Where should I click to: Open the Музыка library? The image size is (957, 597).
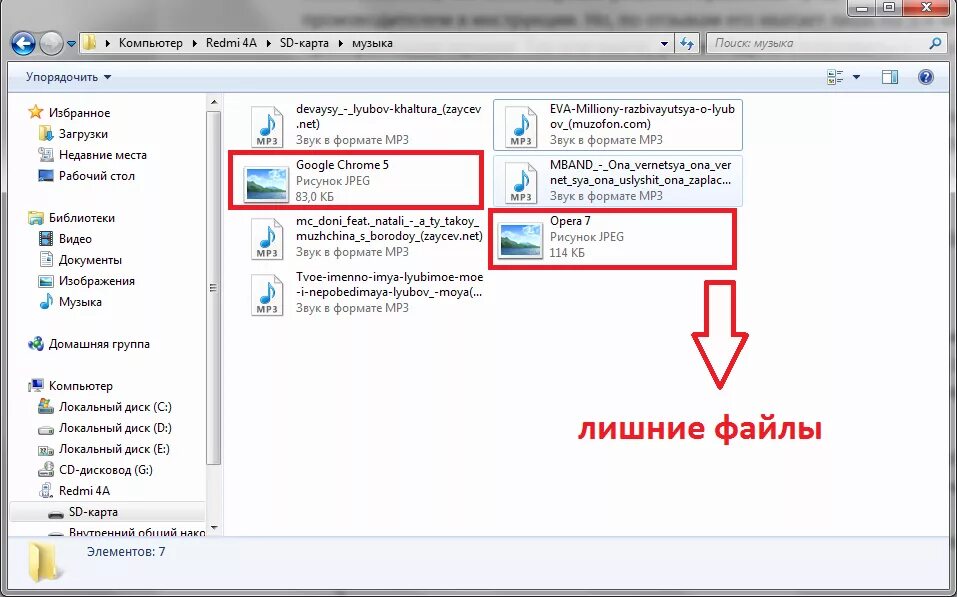[x=80, y=302]
